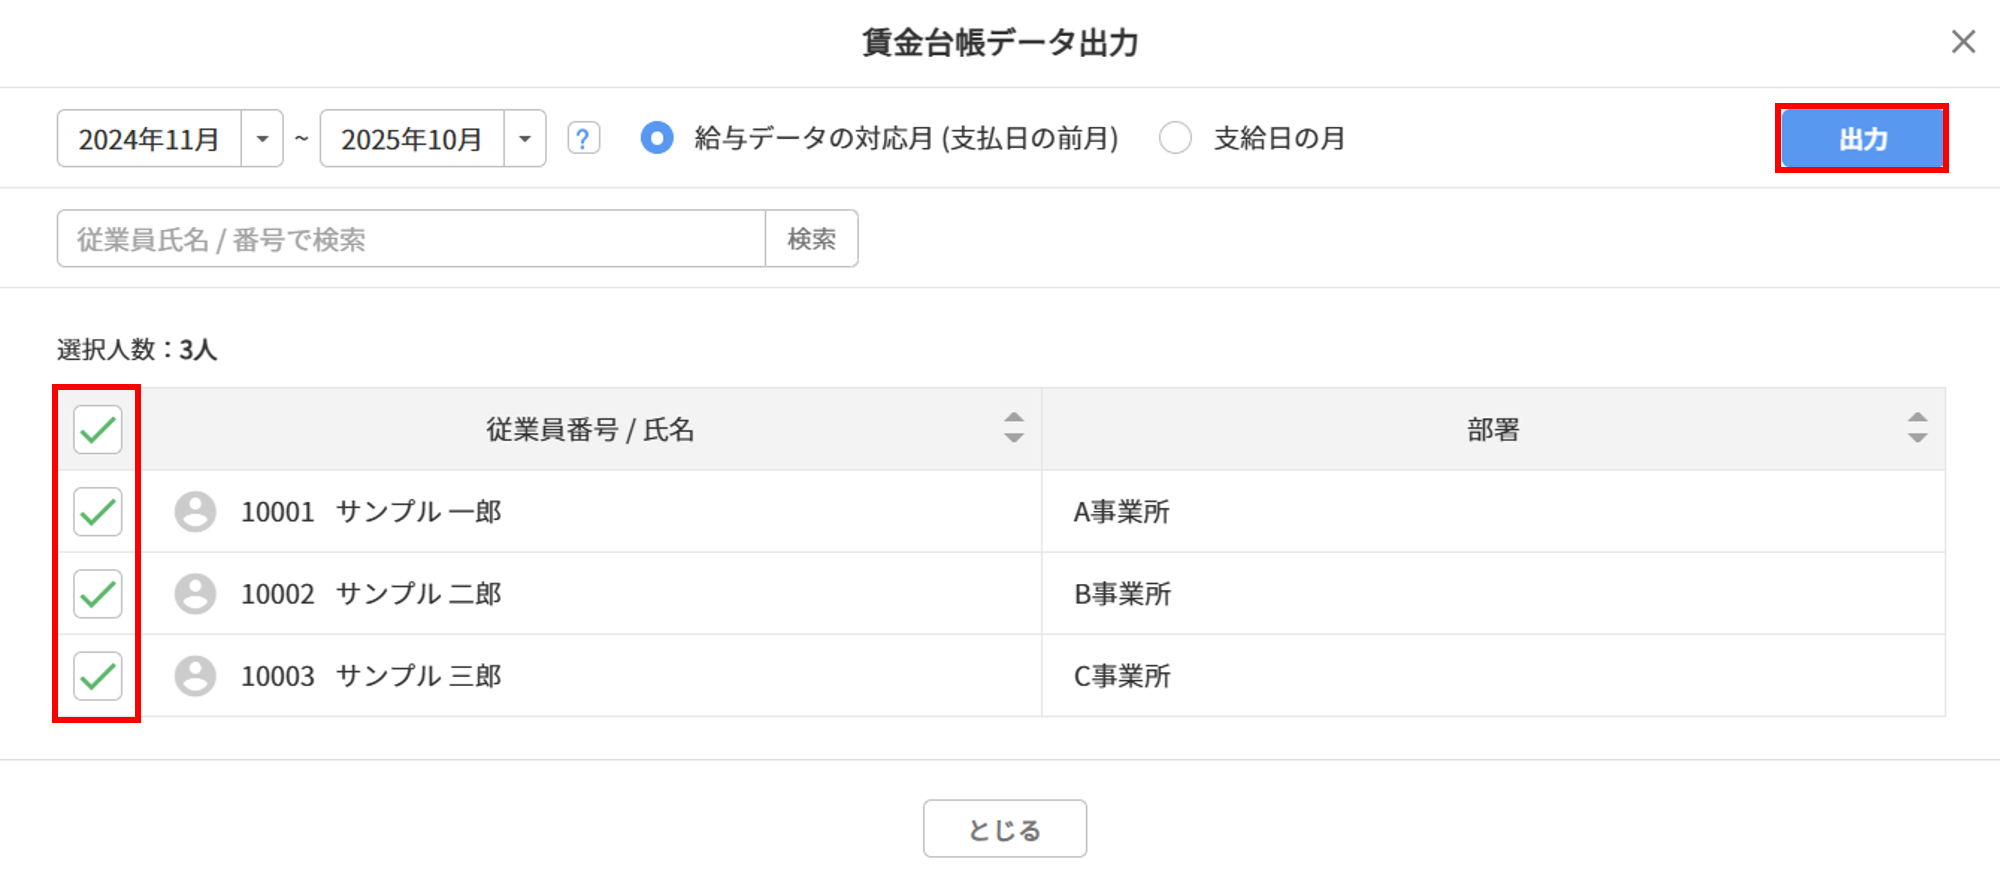Open the 2024年11月 start month dropdown
This screenshot has height=889, width=2000.
tap(262, 138)
